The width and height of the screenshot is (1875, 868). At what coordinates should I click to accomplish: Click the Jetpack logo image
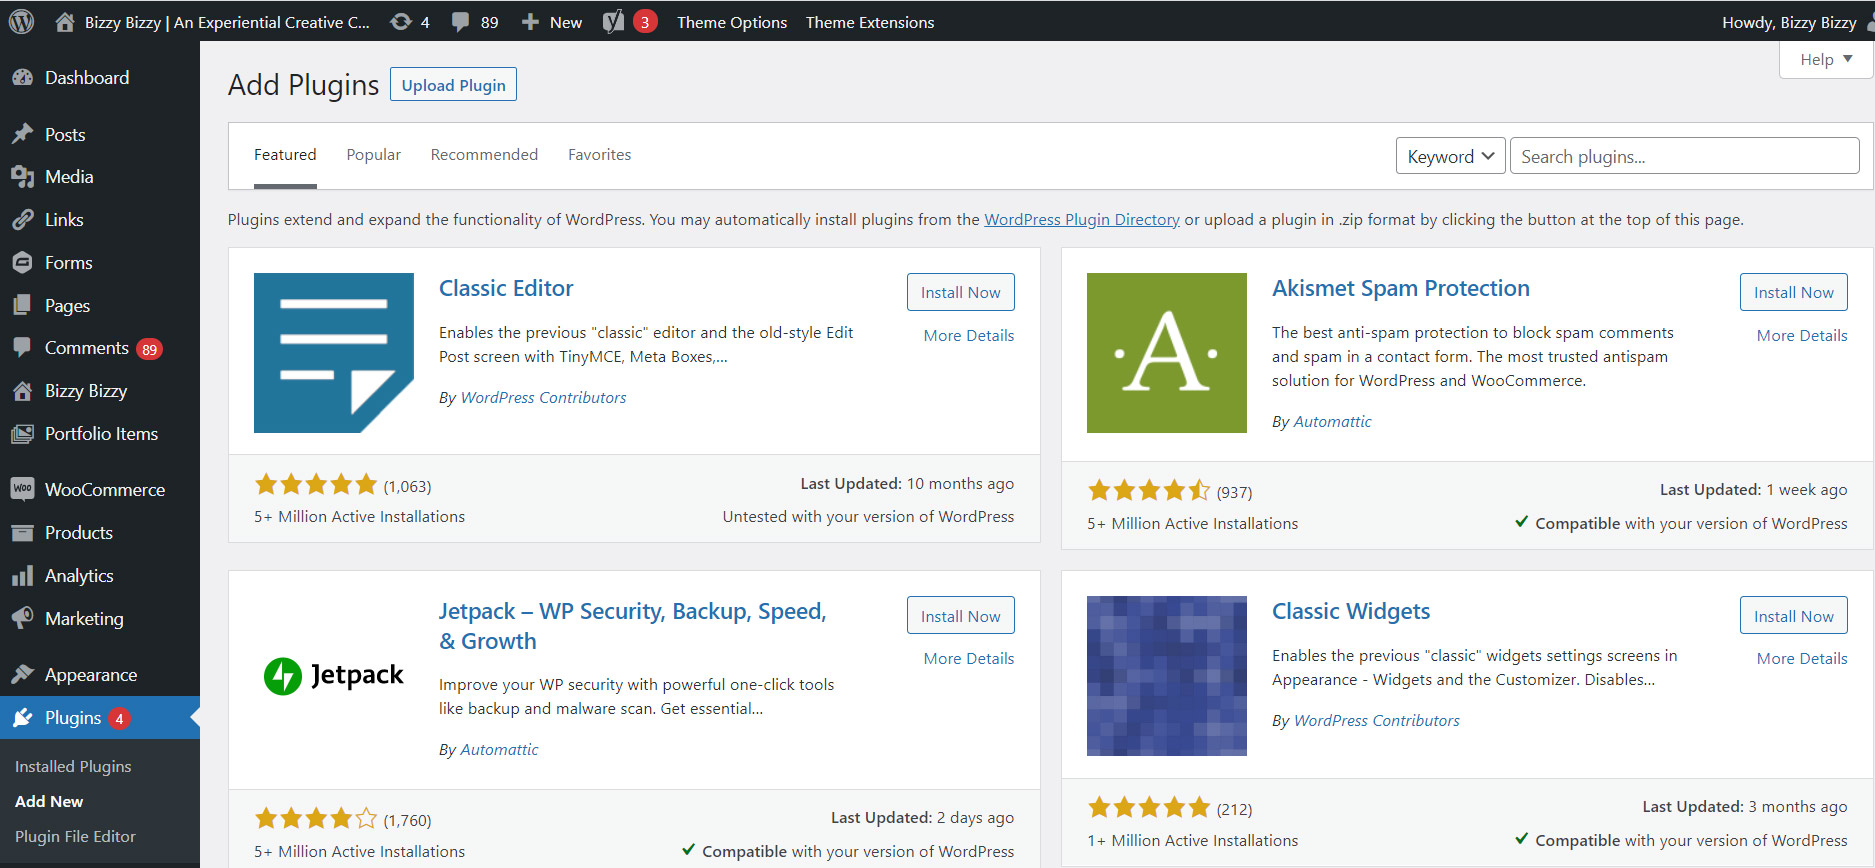(334, 676)
